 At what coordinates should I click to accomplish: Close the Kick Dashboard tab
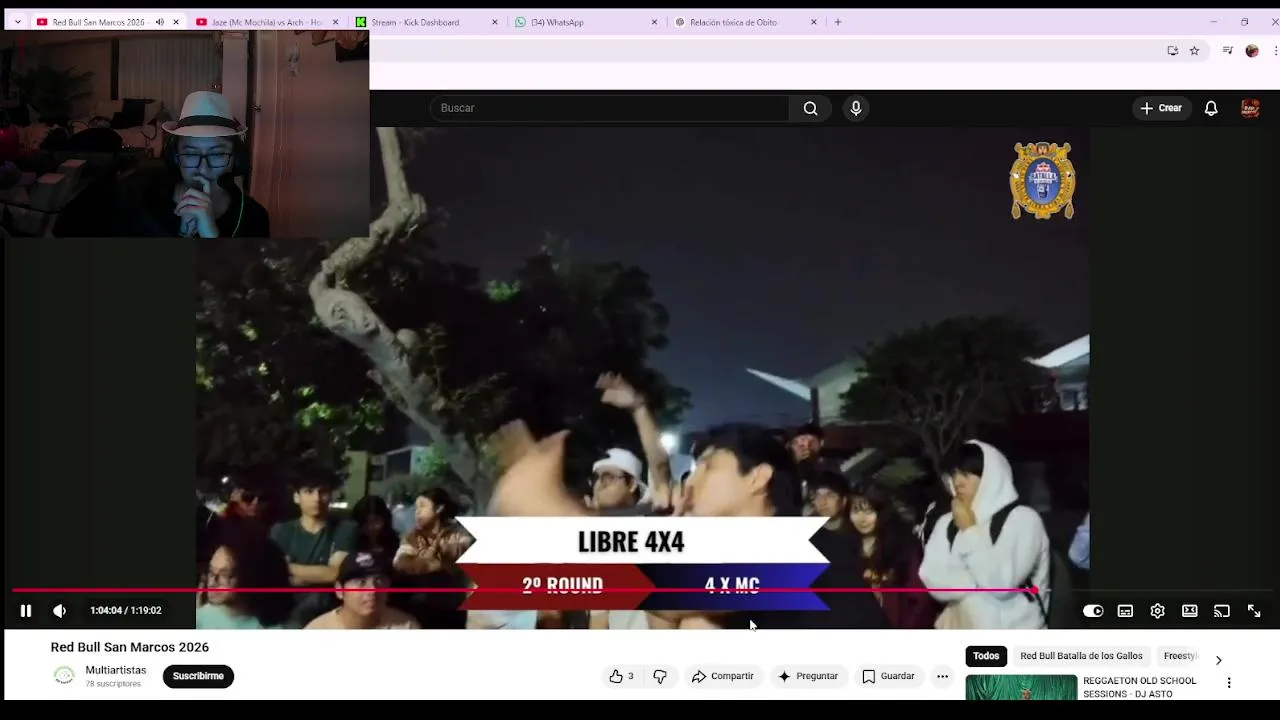click(x=494, y=22)
